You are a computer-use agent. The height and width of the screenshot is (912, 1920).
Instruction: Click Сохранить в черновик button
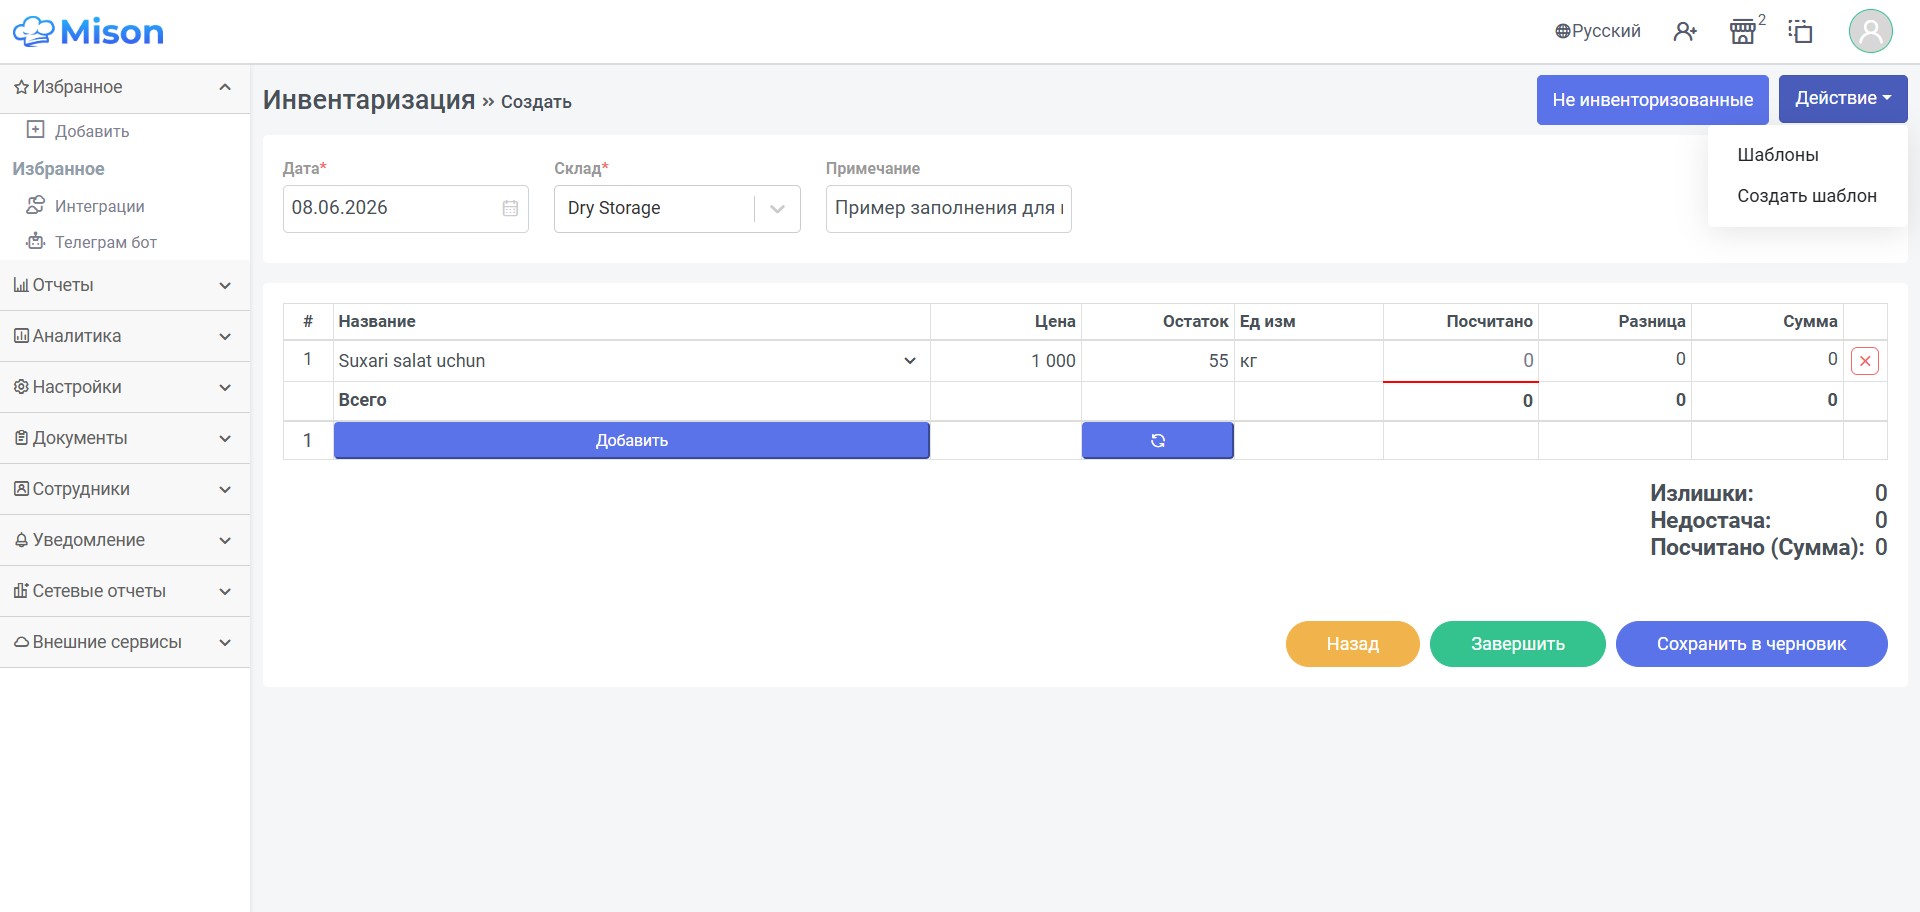[1752, 644]
